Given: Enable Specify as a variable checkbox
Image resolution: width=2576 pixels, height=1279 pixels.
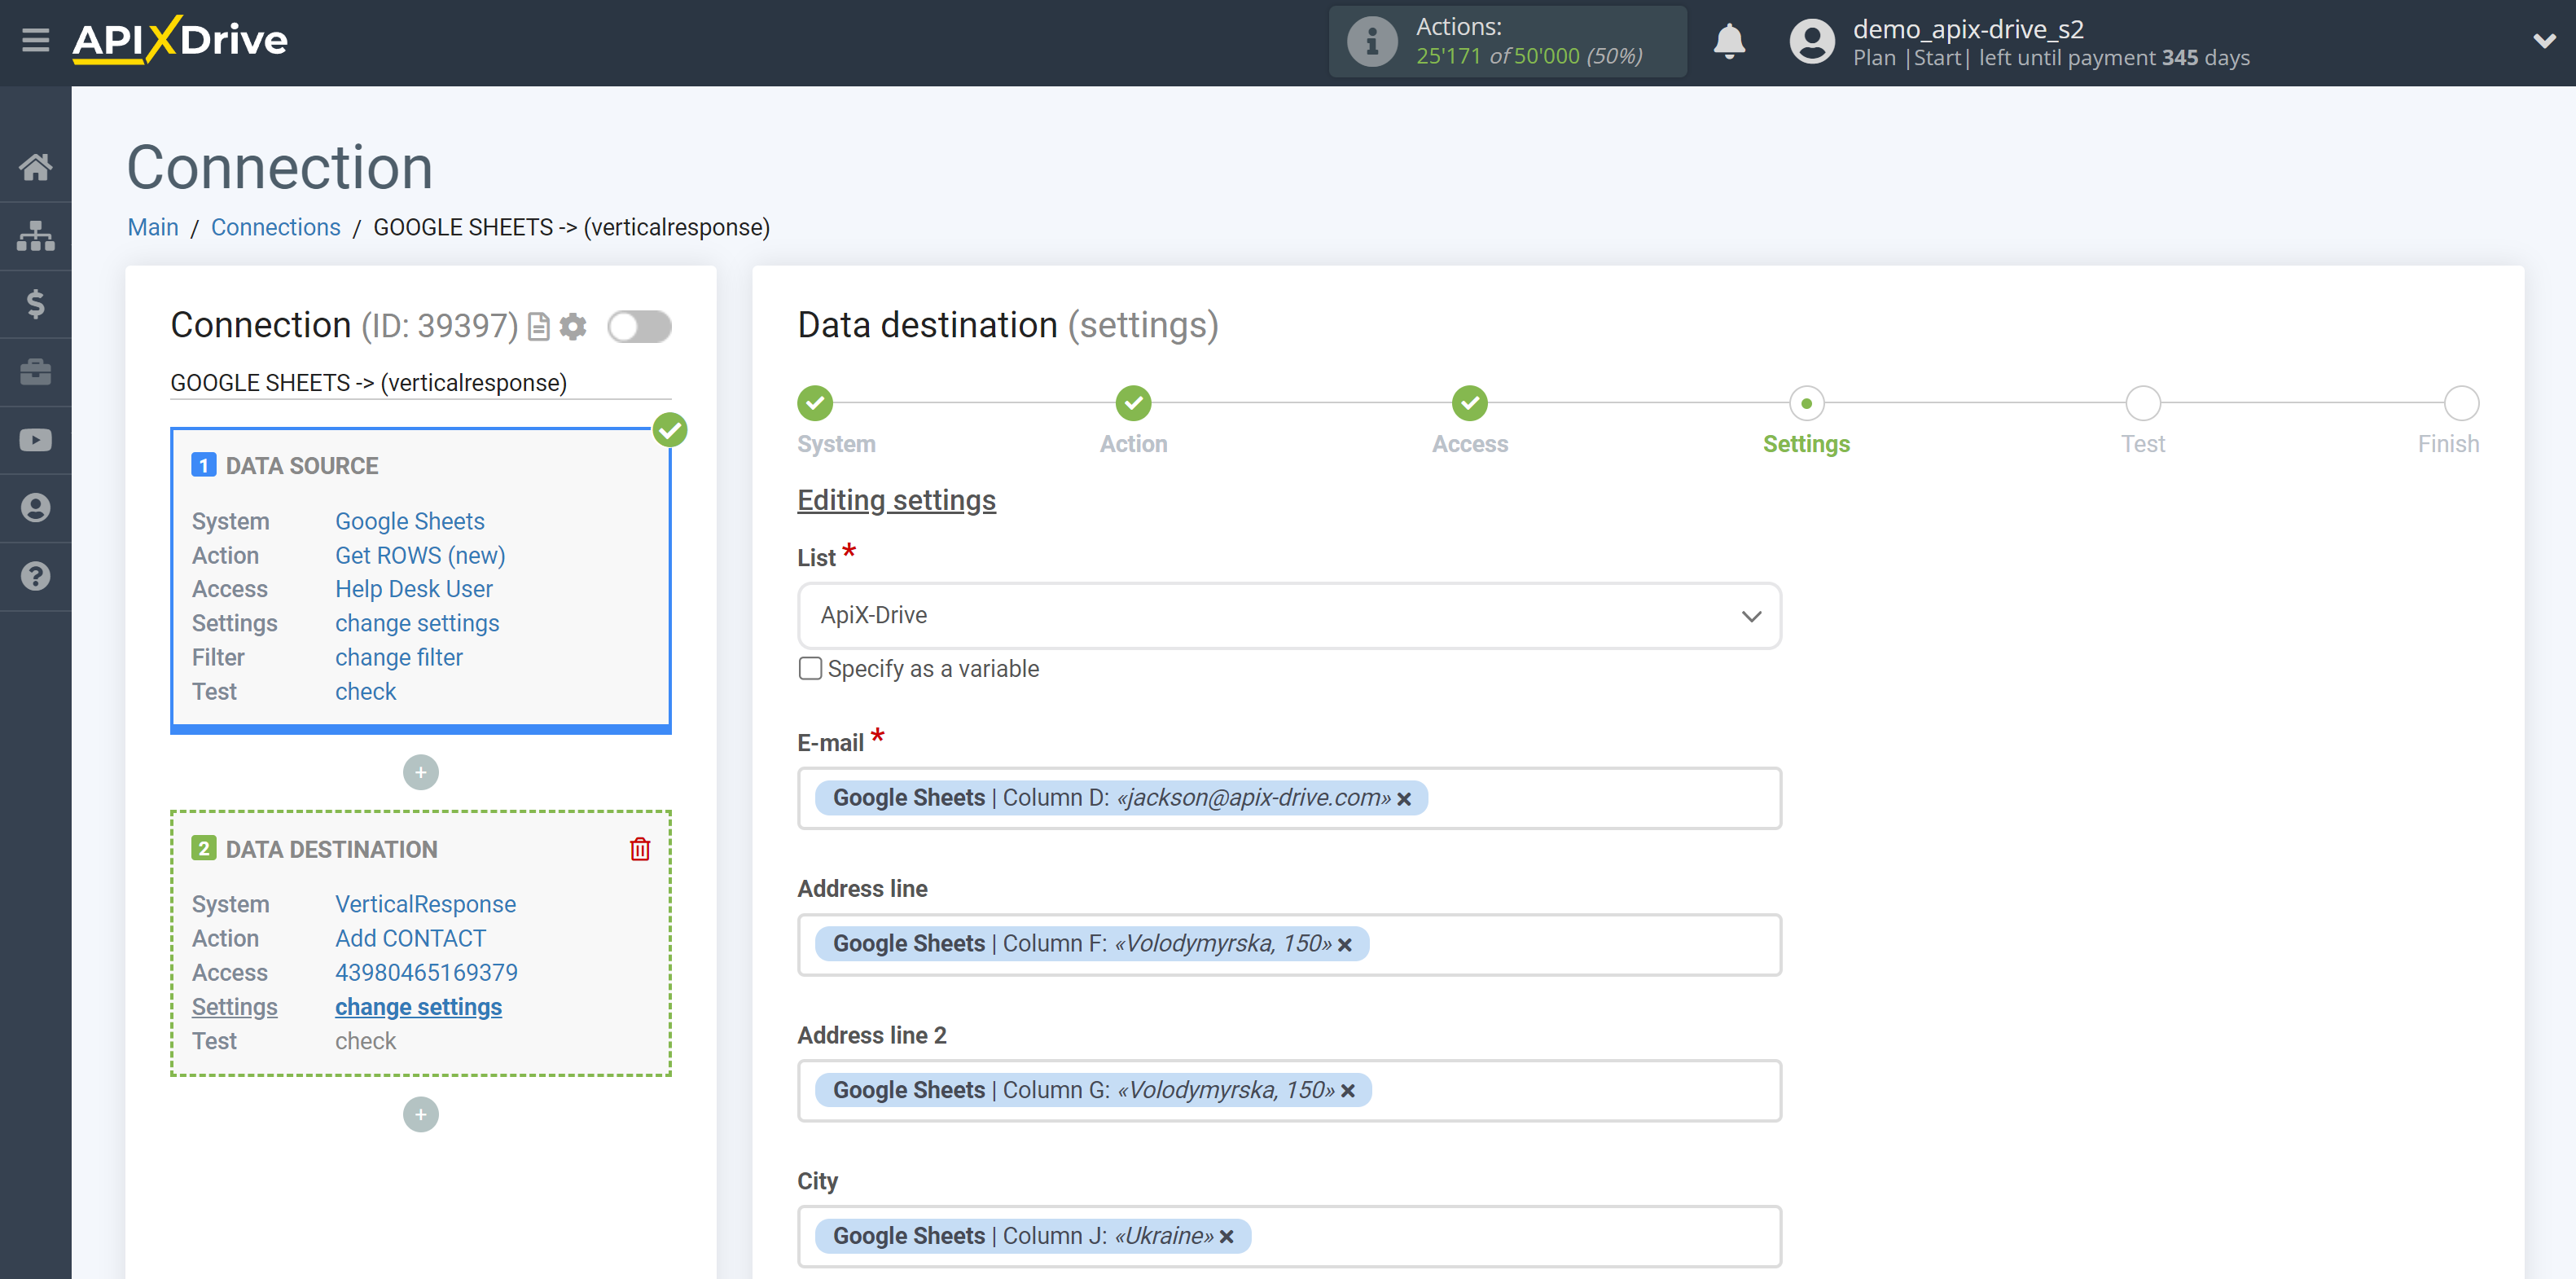Looking at the screenshot, I should (811, 669).
